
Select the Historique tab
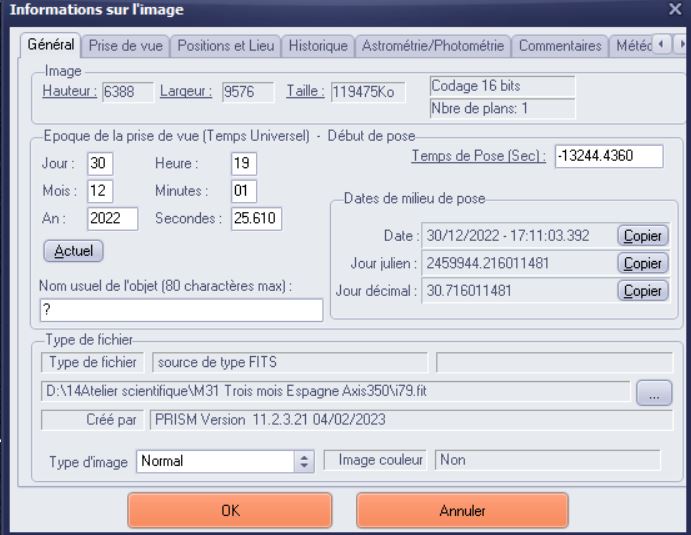(318, 46)
